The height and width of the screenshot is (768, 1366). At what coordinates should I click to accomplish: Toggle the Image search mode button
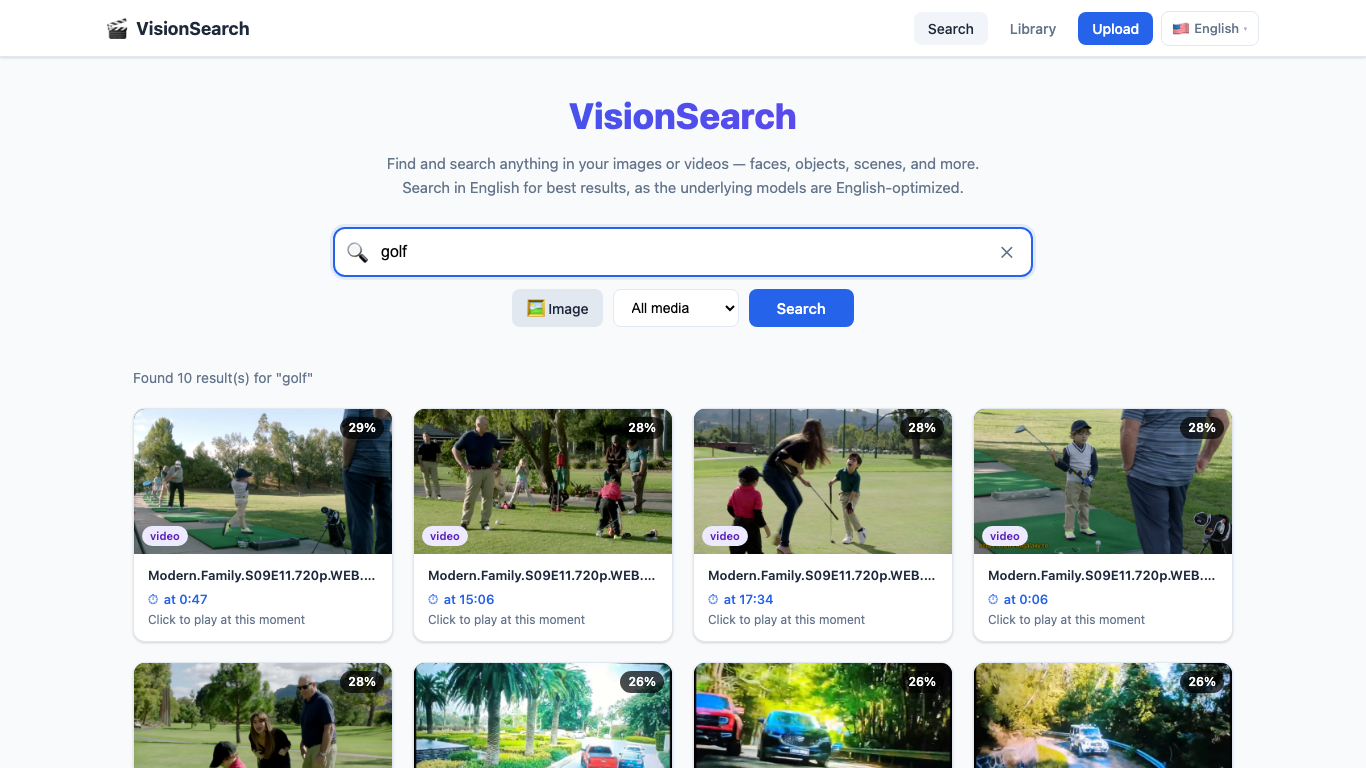pos(557,308)
